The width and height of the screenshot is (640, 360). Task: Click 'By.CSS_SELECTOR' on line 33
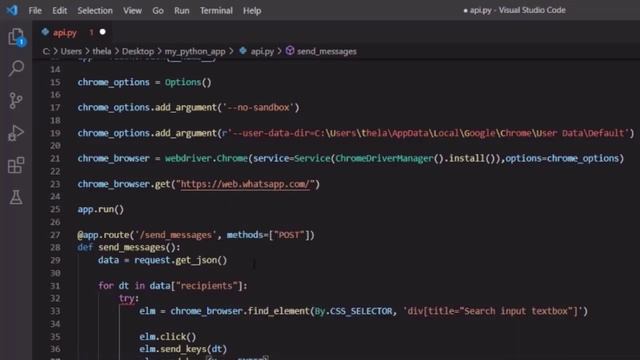[x=353, y=311]
